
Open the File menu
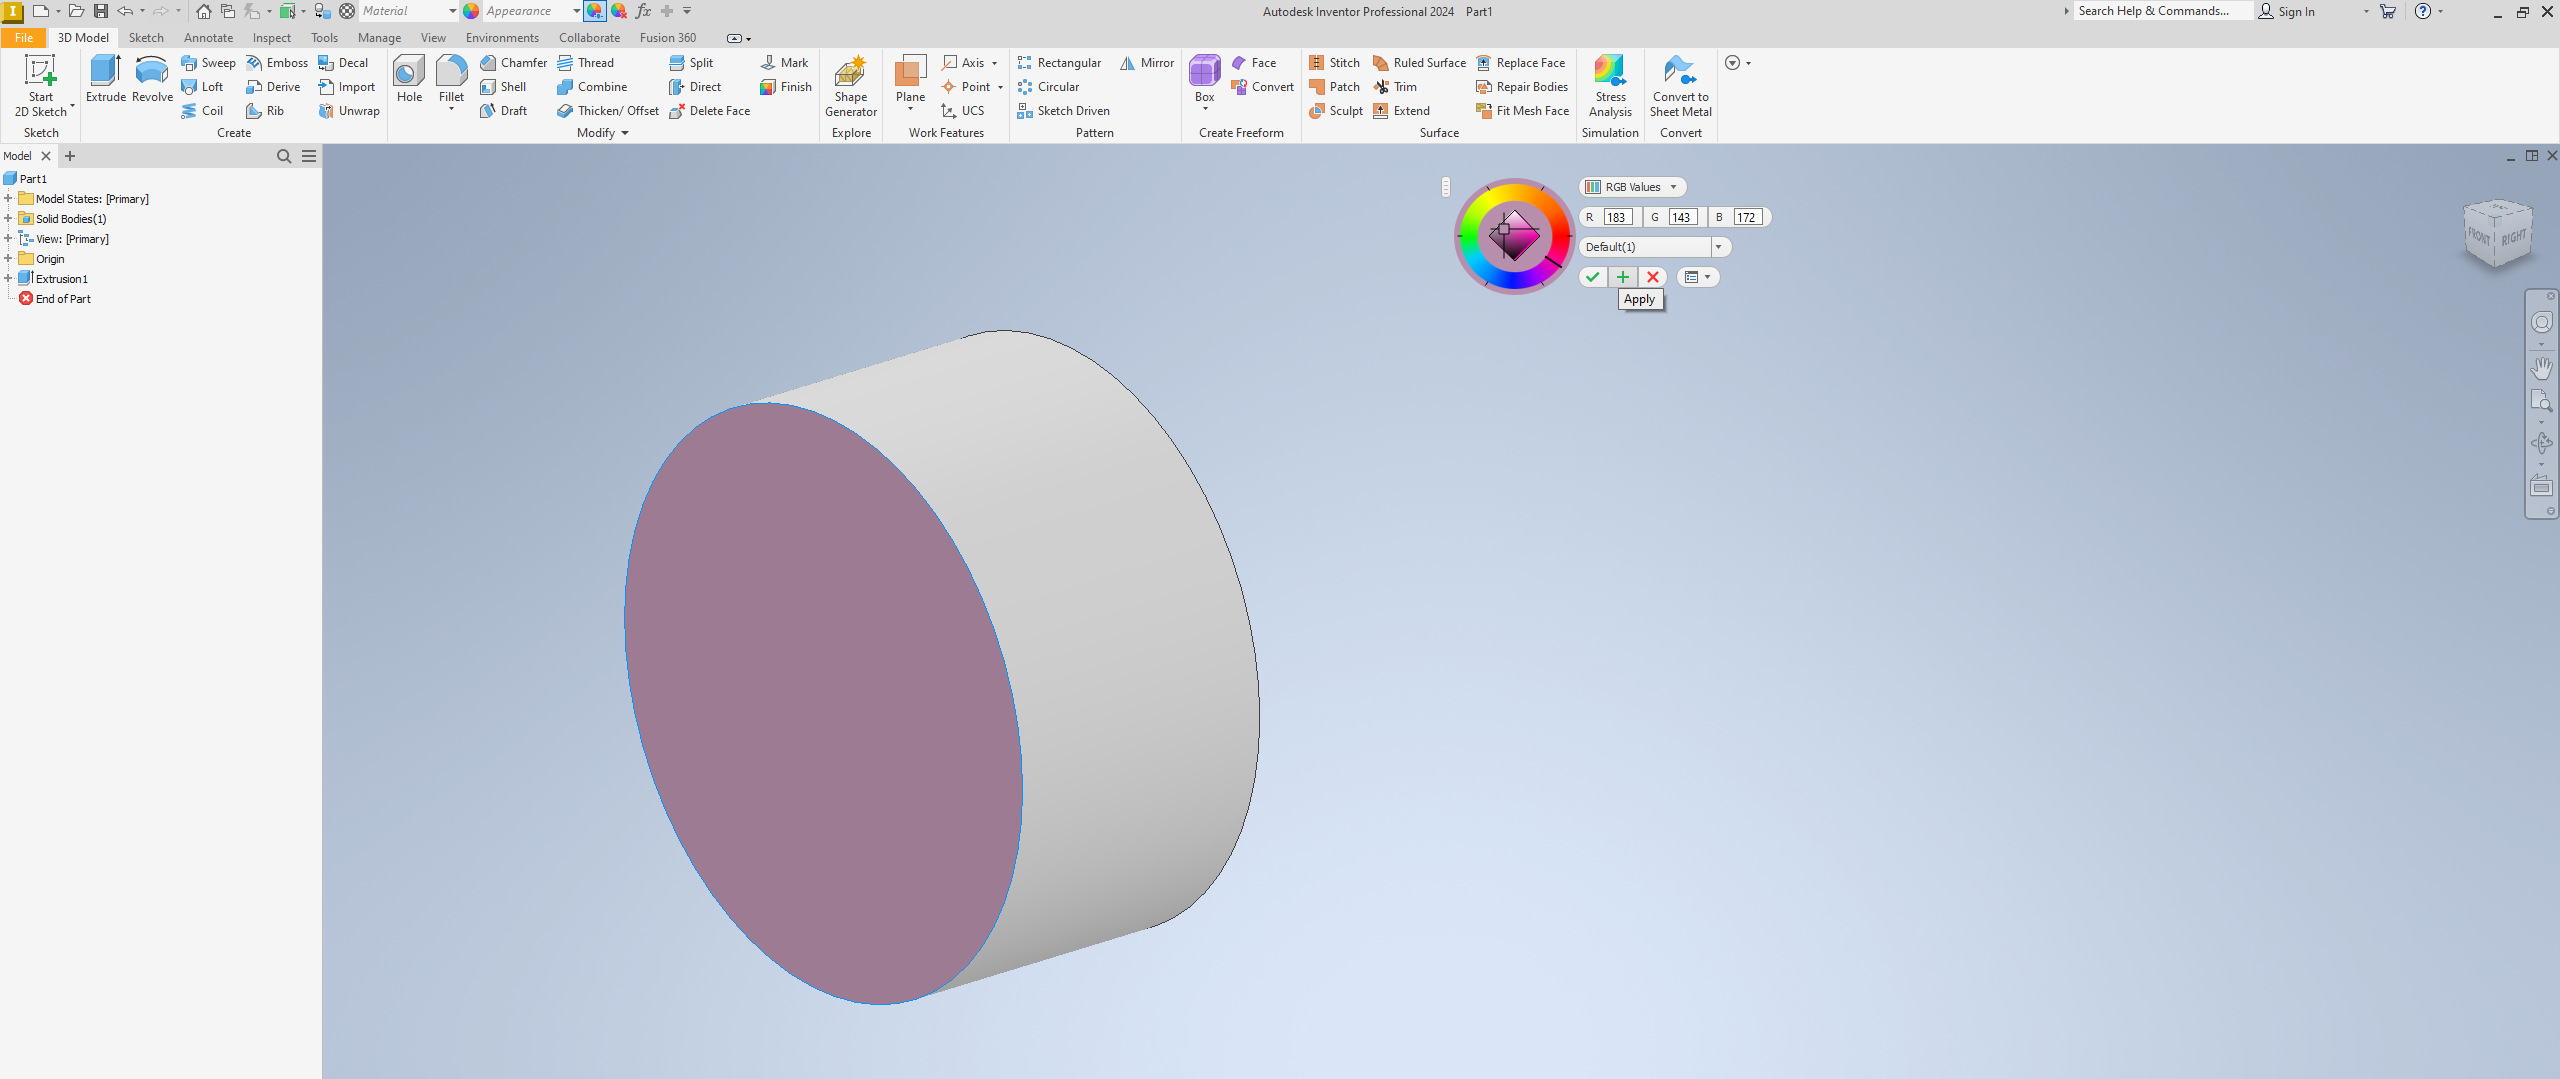tap(23, 38)
